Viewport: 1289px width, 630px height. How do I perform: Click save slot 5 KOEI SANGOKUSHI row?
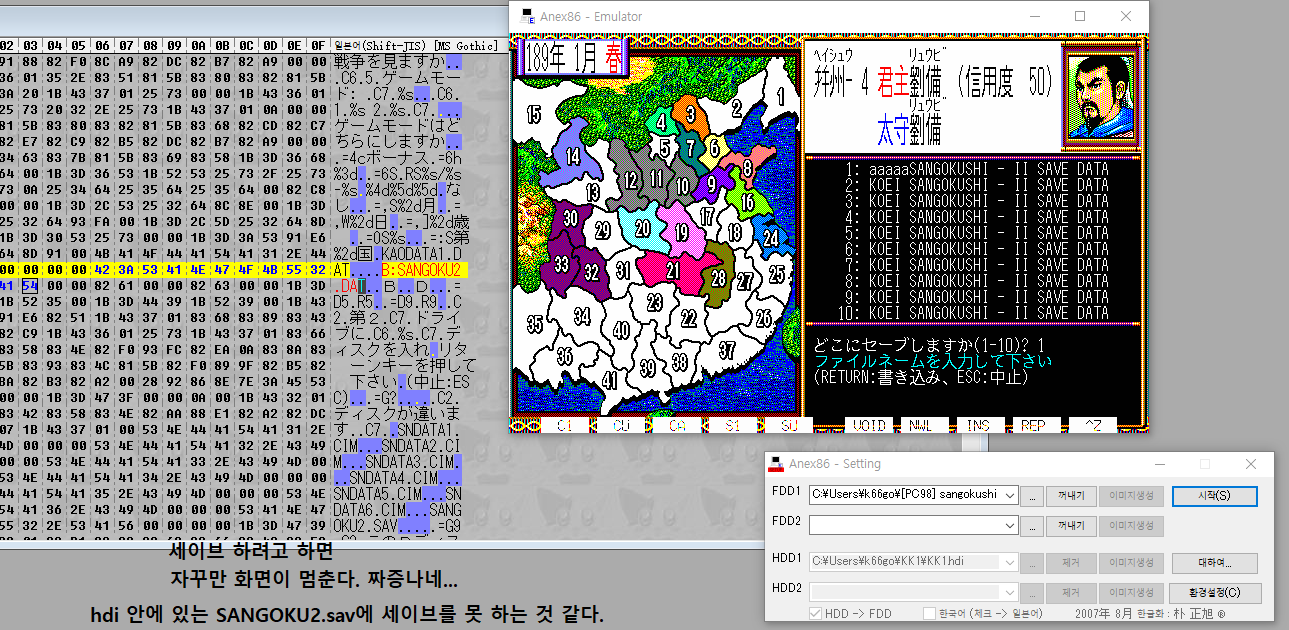[976, 233]
